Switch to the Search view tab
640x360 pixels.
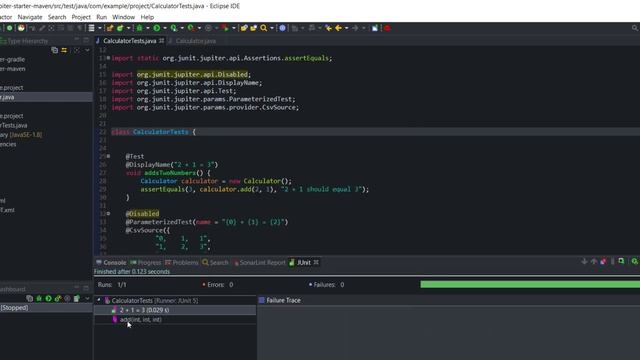pos(216,262)
